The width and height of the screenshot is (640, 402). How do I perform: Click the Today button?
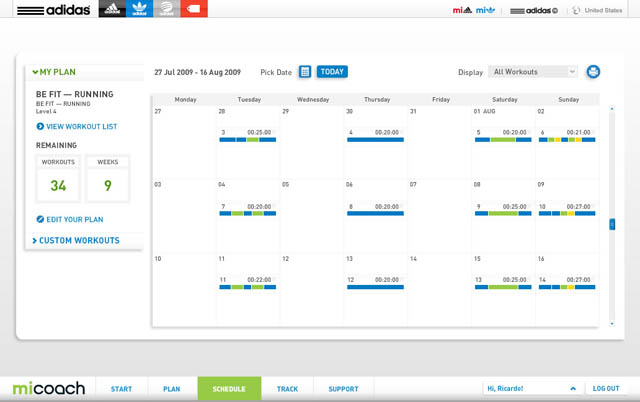tap(332, 72)
